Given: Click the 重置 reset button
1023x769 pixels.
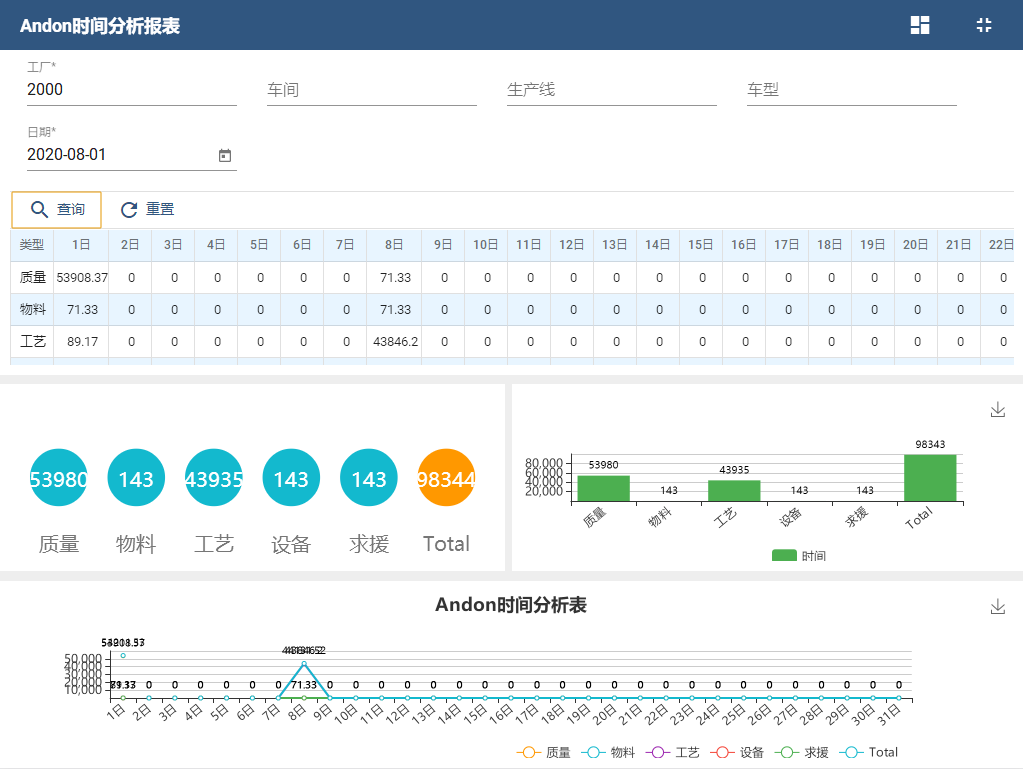Looking at the screenshot, I should click(x=147, y=209).
